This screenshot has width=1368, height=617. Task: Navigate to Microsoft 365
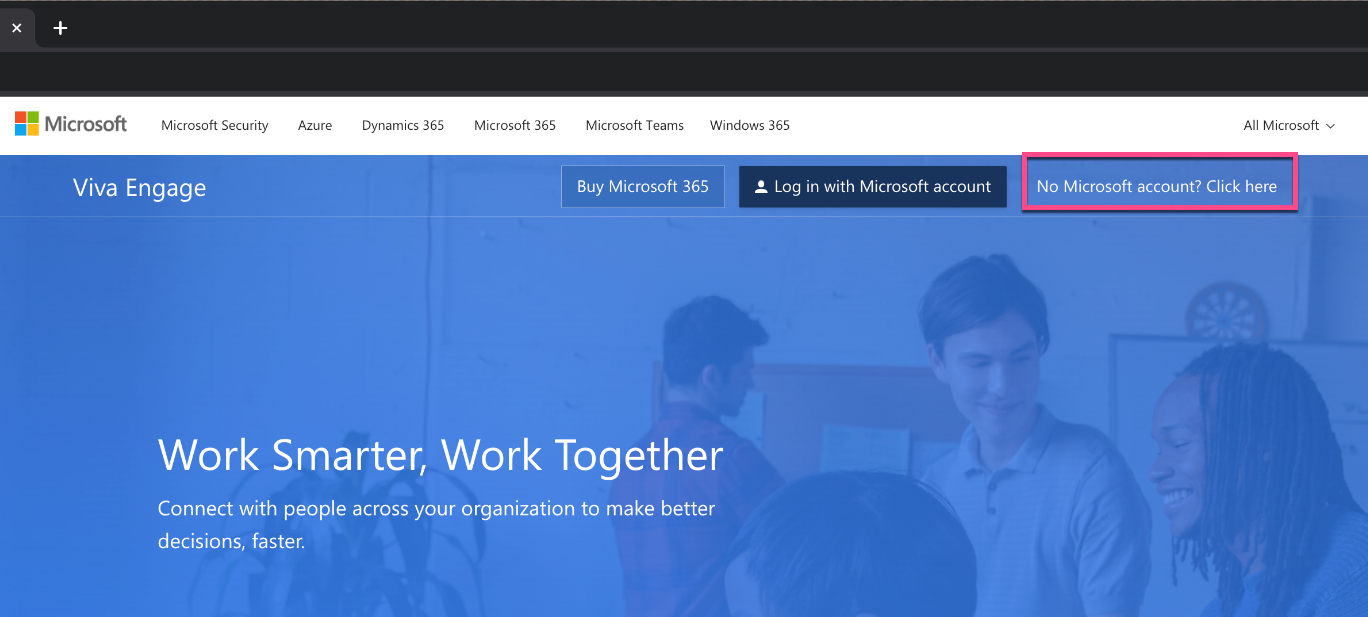[x=514, y=125]
